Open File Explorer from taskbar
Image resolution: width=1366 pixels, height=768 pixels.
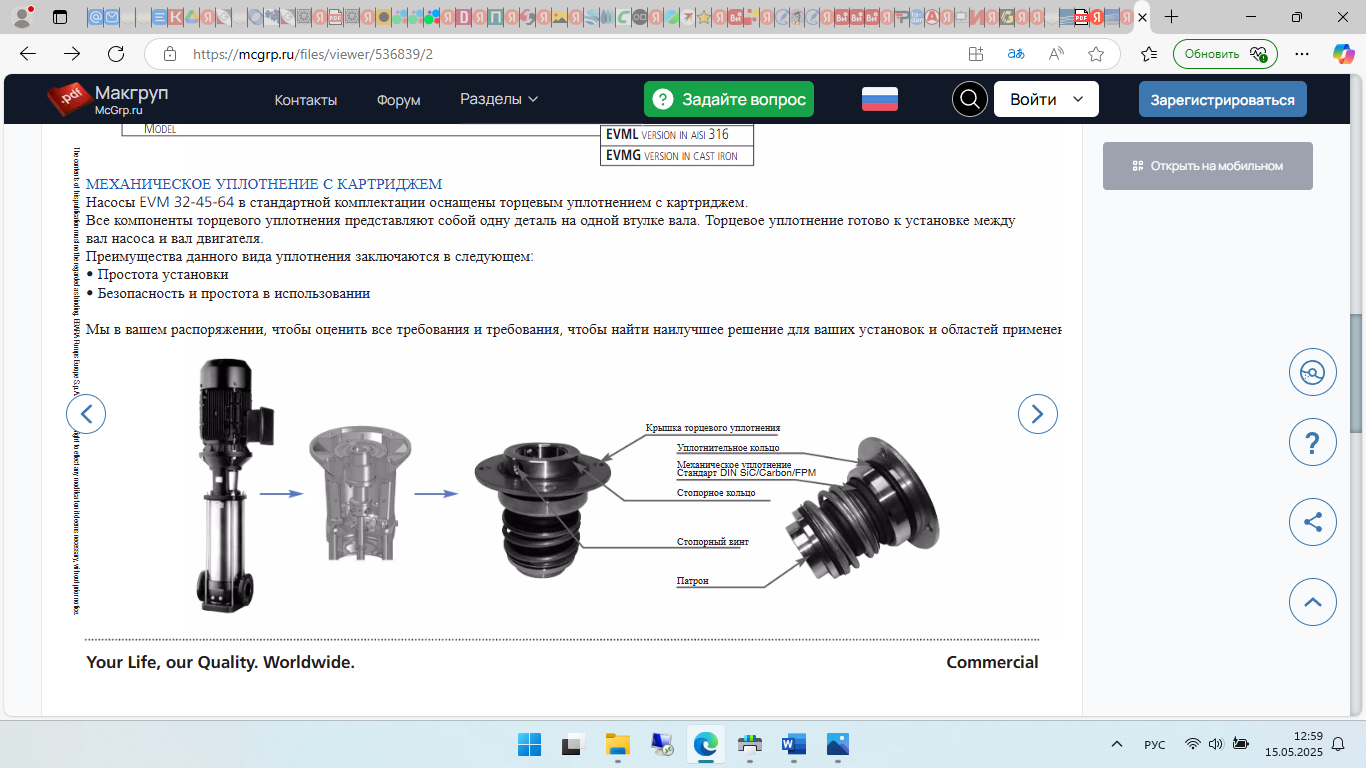point(617,744)
